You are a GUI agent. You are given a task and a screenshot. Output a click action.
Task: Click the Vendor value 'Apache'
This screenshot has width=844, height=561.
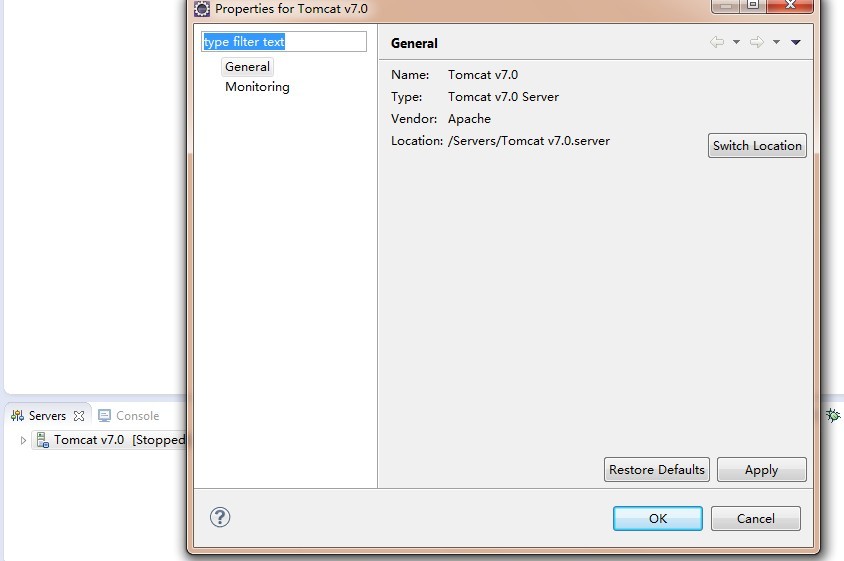(469, 119)
